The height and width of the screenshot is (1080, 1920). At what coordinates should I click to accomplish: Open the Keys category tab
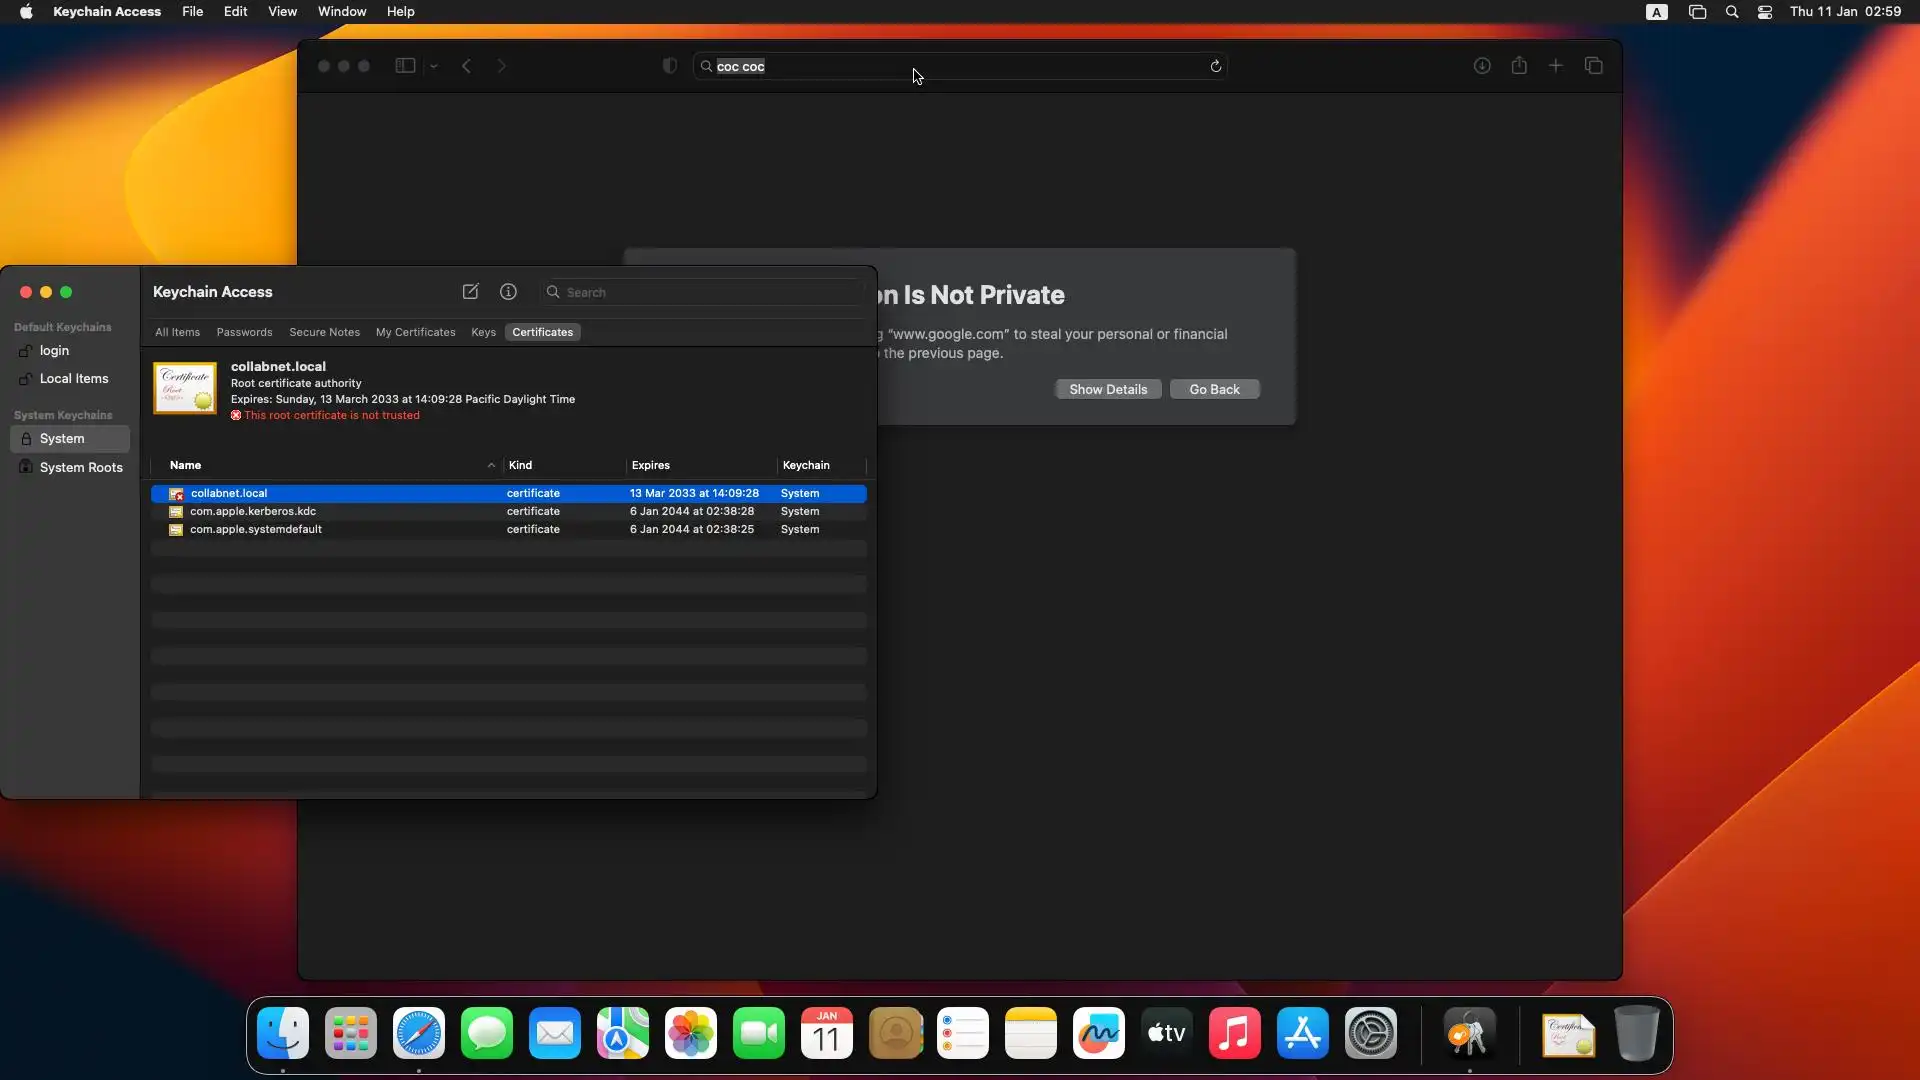point(483,332)
